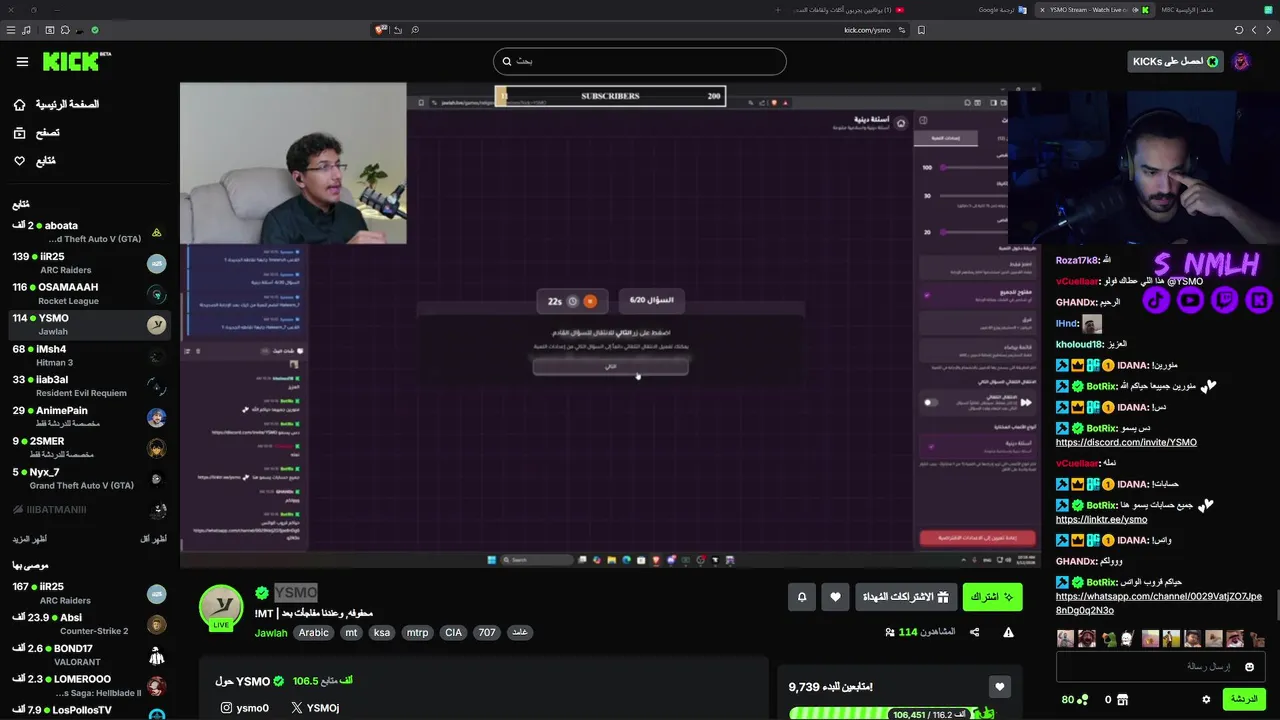The width and height of the screenshot is (1280, 720).
Task: Open the ysmo0 Instagram link
Action: (x=245, y=708)
